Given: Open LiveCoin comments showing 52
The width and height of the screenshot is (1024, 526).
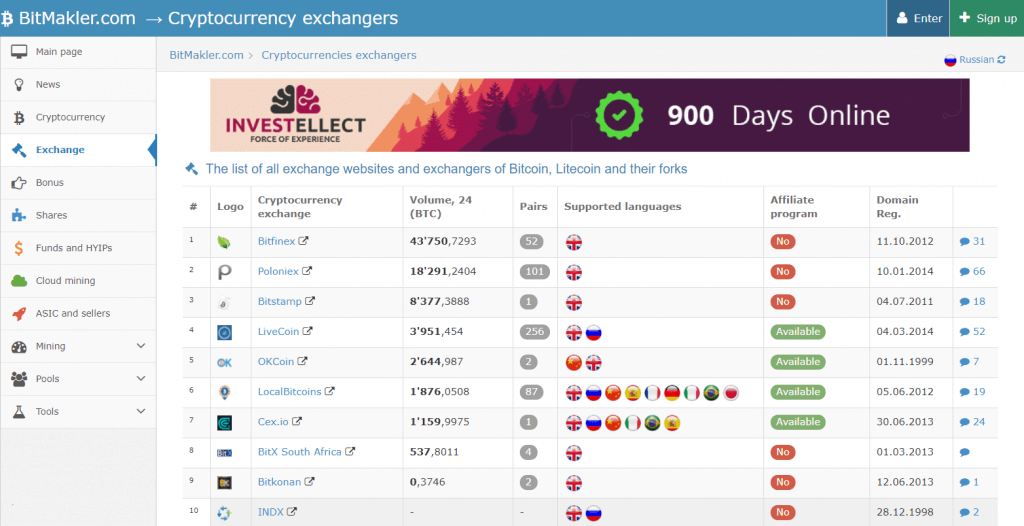Looking at the screenshot, I should 972,331.
